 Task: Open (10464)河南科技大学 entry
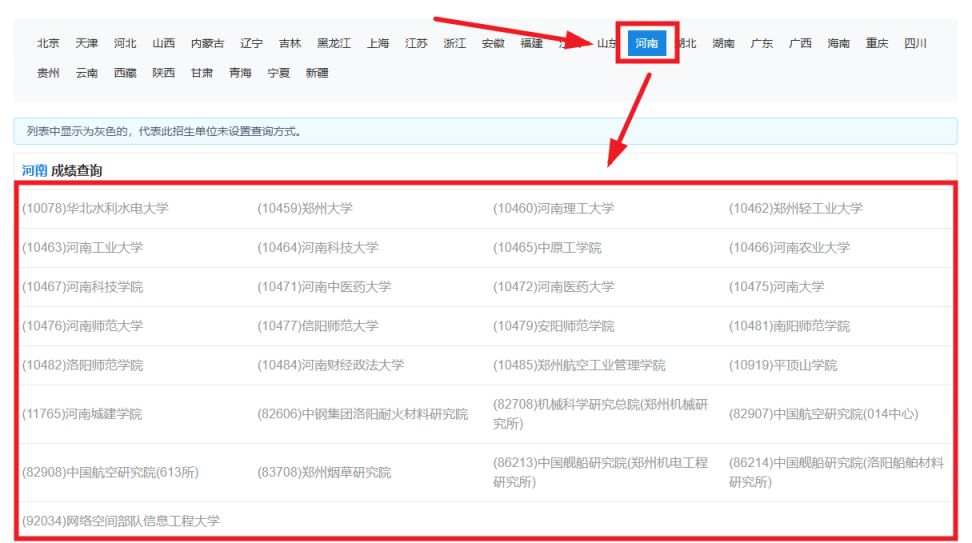pyautogui.click(x=318, y=247)
